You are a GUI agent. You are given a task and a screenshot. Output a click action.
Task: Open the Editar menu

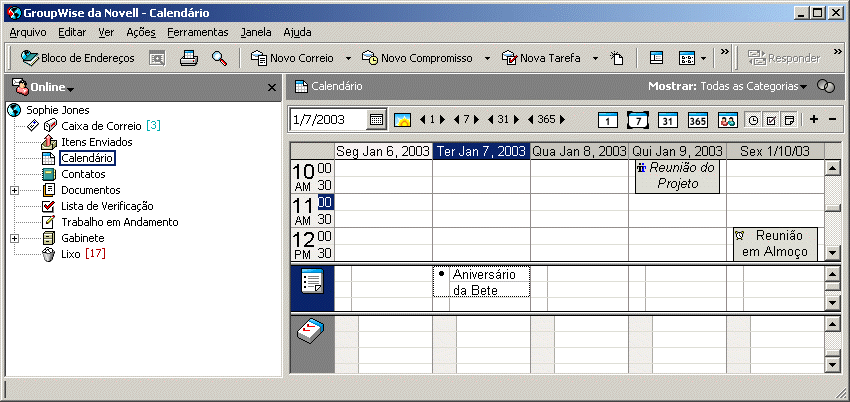72,32
